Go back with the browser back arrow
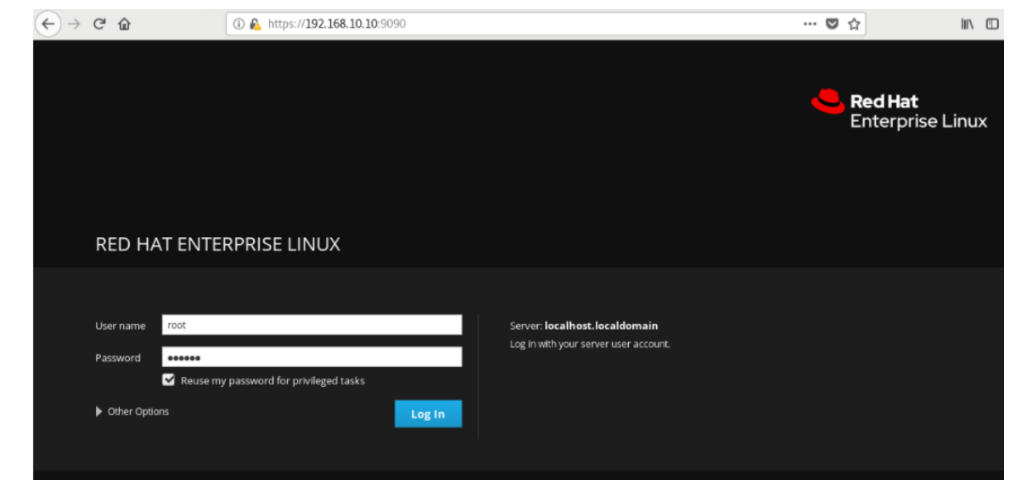Image resolution: width=1009 pixels, height=484 pixels. coord(49,24)
